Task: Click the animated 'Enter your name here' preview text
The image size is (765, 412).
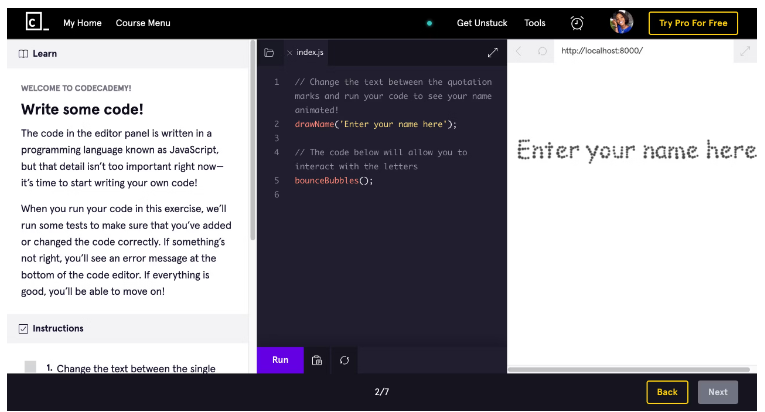Action: point(636,150)
